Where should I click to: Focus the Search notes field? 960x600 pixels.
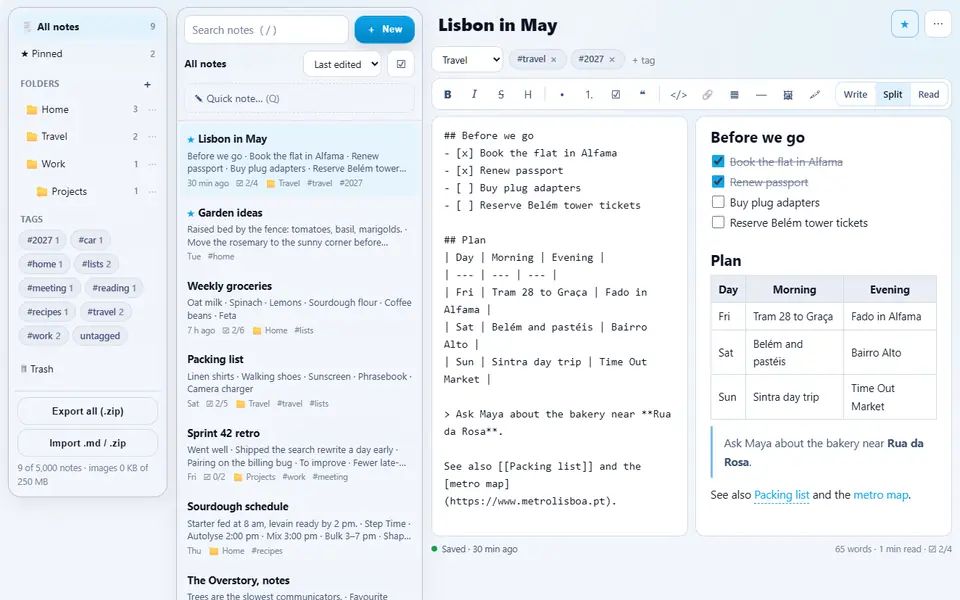click(x=266, y=29)
